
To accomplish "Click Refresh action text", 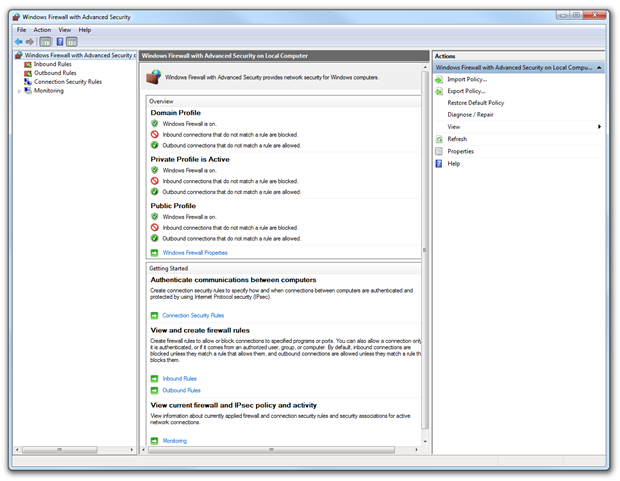I will [x=457, y=139].
